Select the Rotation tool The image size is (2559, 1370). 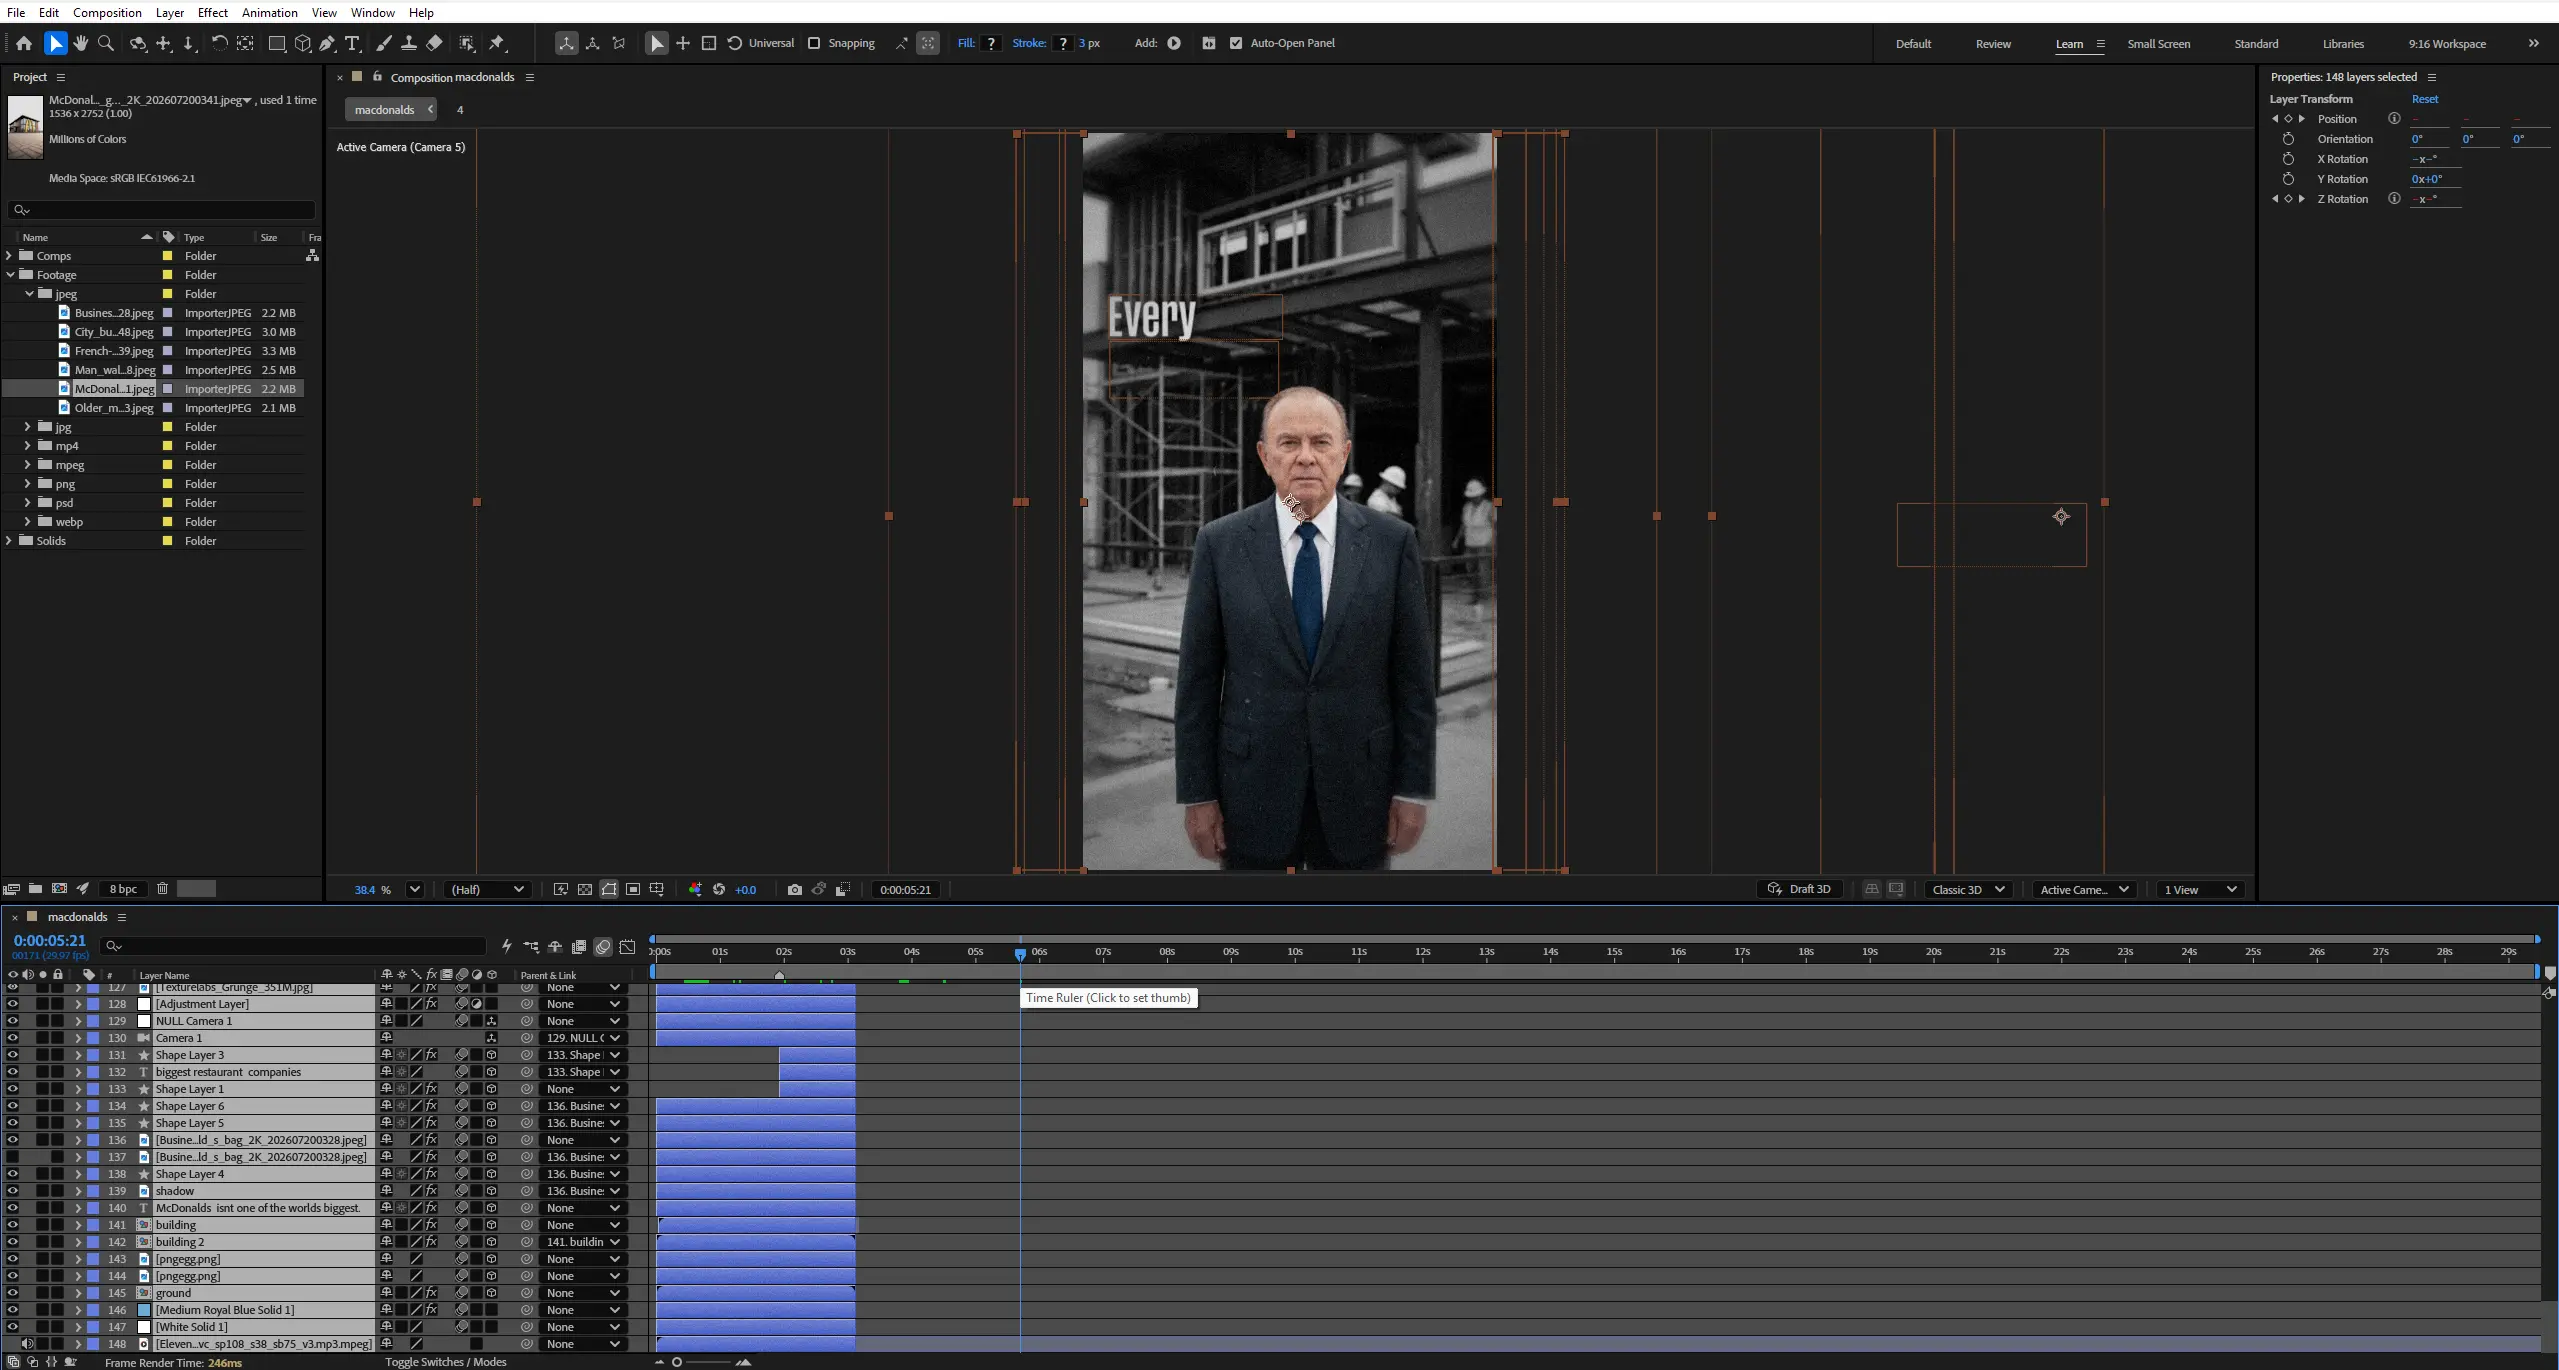[219, 43]
